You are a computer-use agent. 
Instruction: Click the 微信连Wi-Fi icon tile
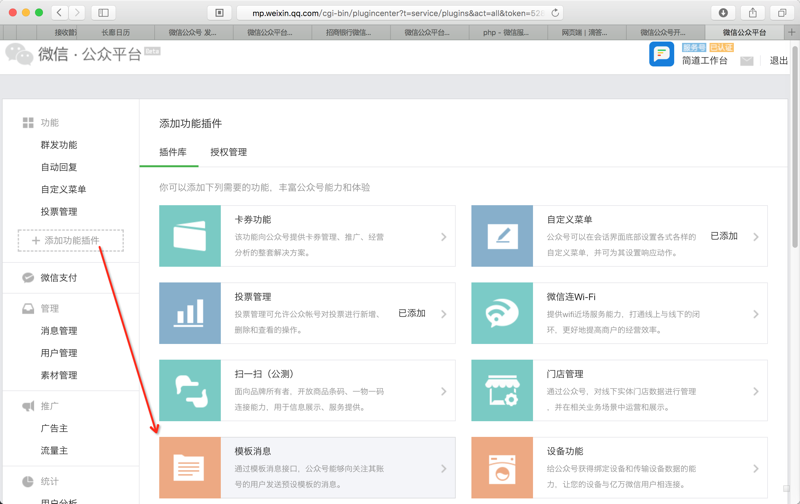pyautogui.click(x=502, y=313)
